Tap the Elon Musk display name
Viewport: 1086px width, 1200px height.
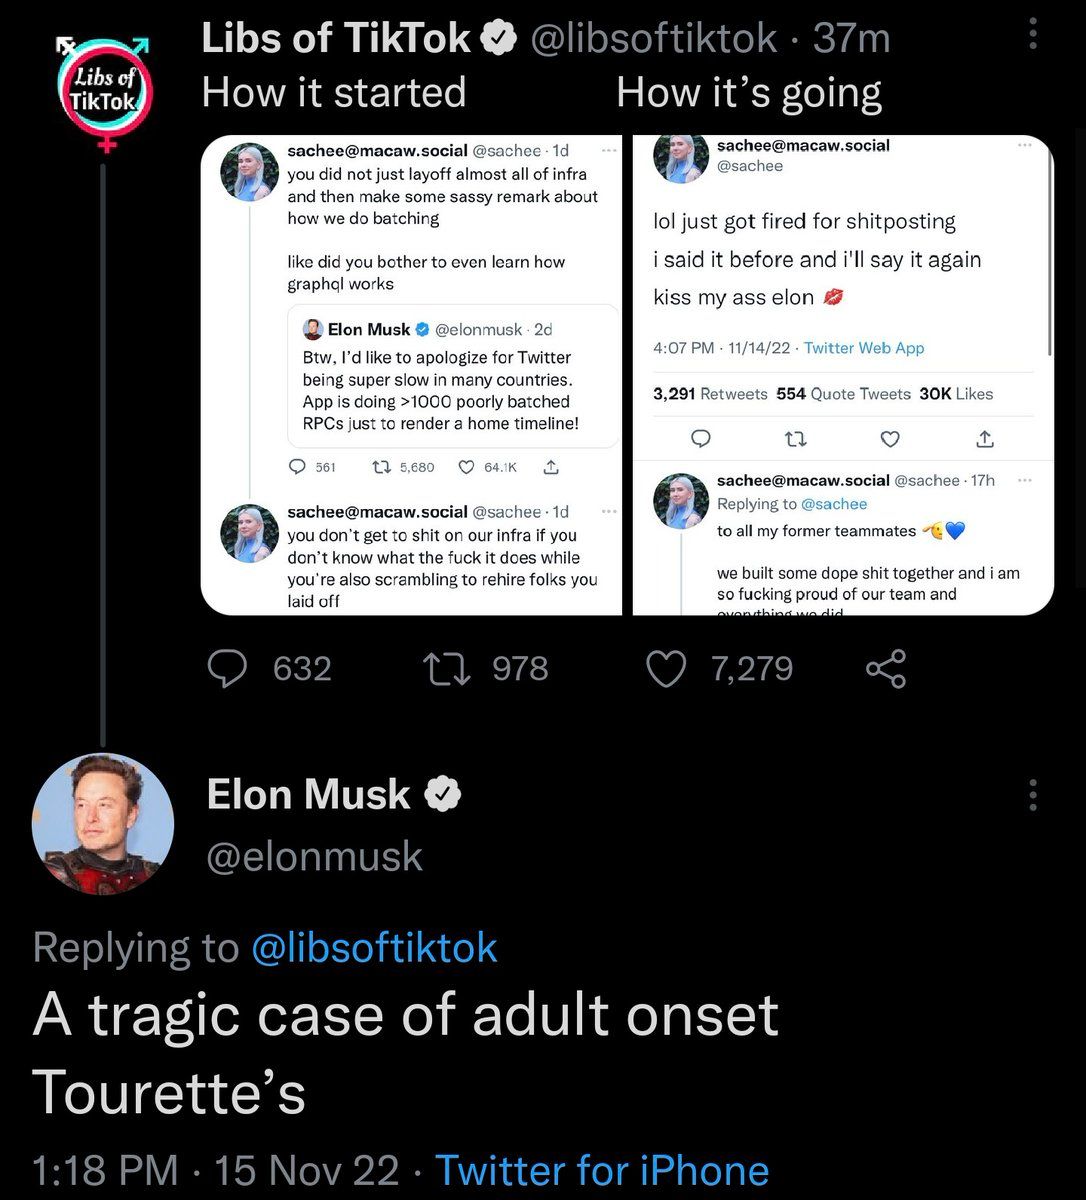click(308, 795)
